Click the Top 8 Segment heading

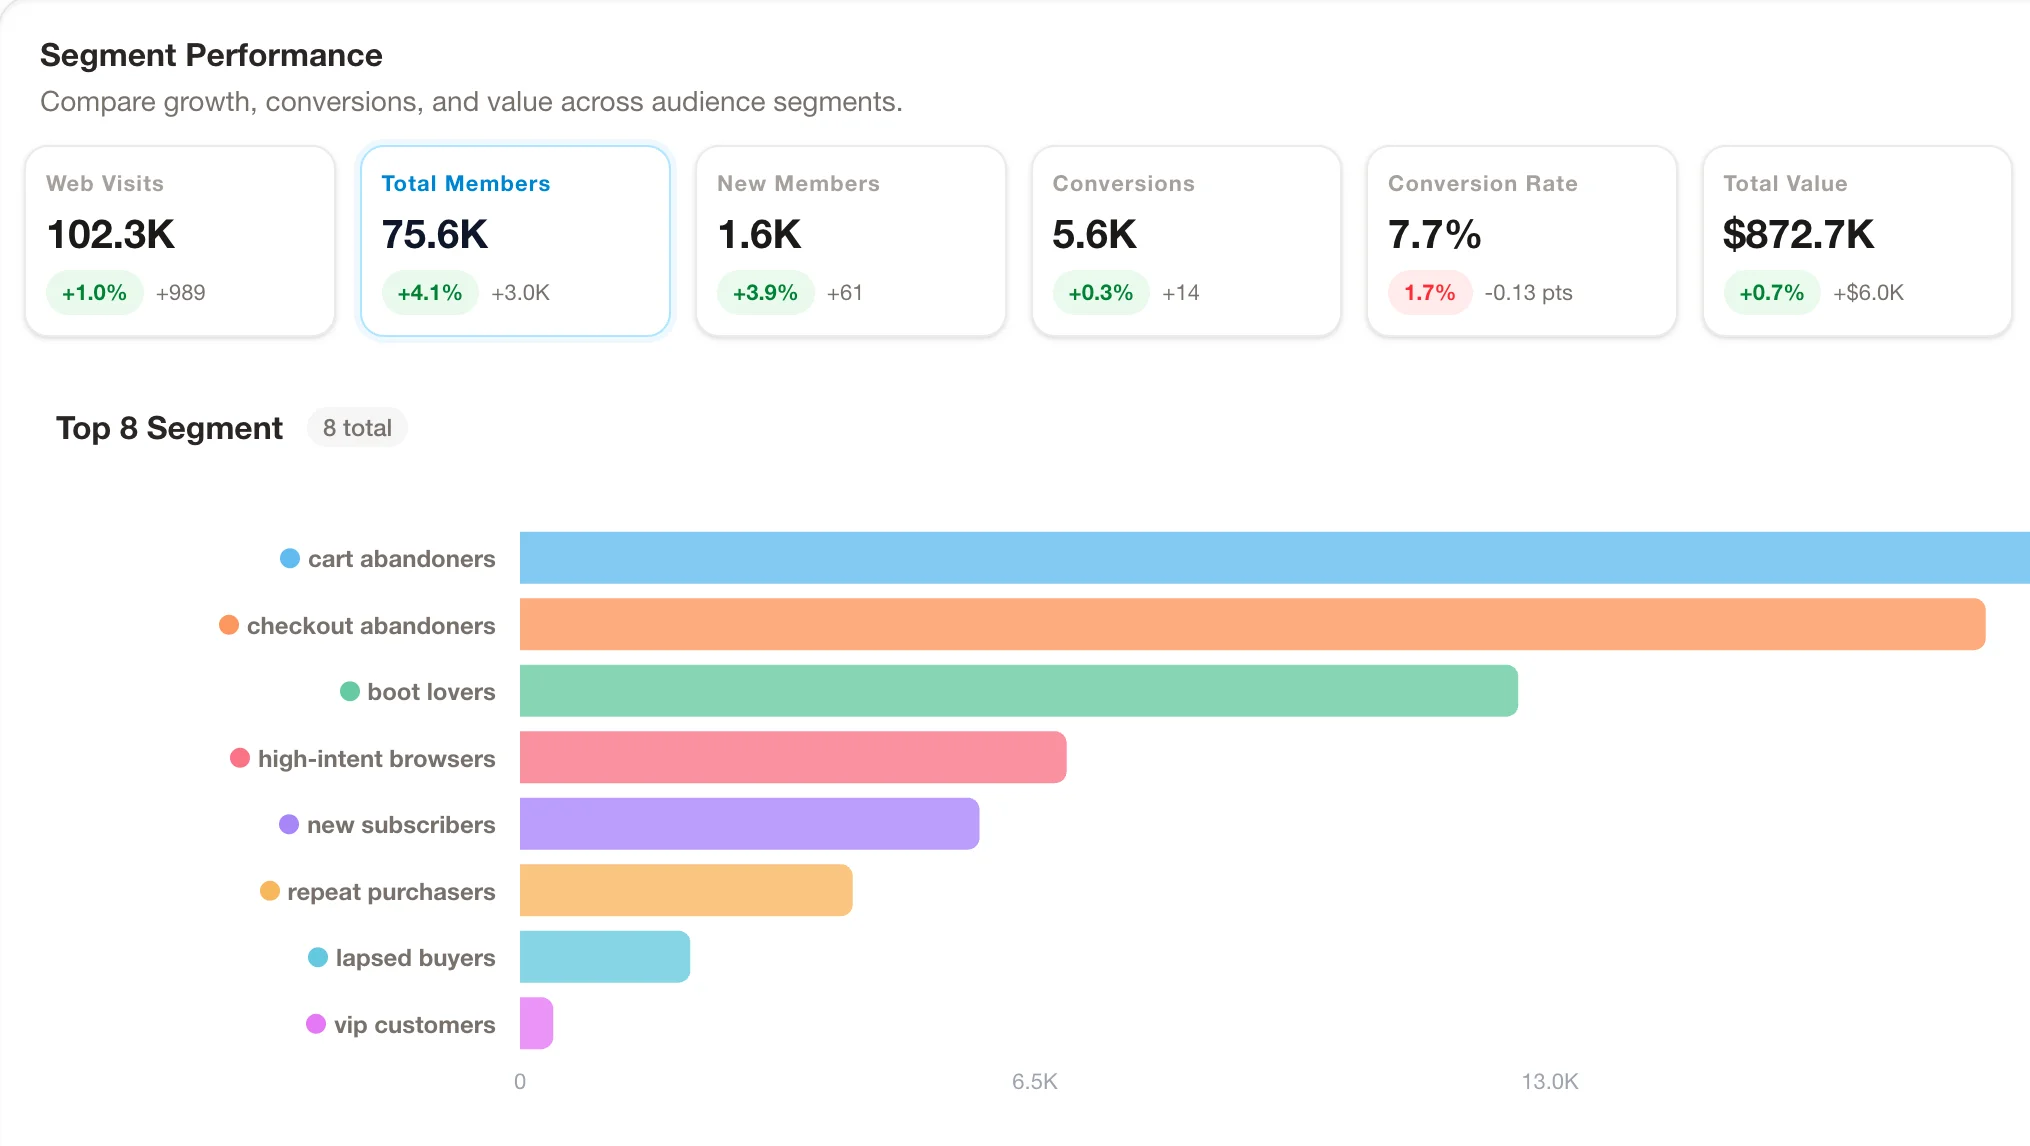point(170,428)
